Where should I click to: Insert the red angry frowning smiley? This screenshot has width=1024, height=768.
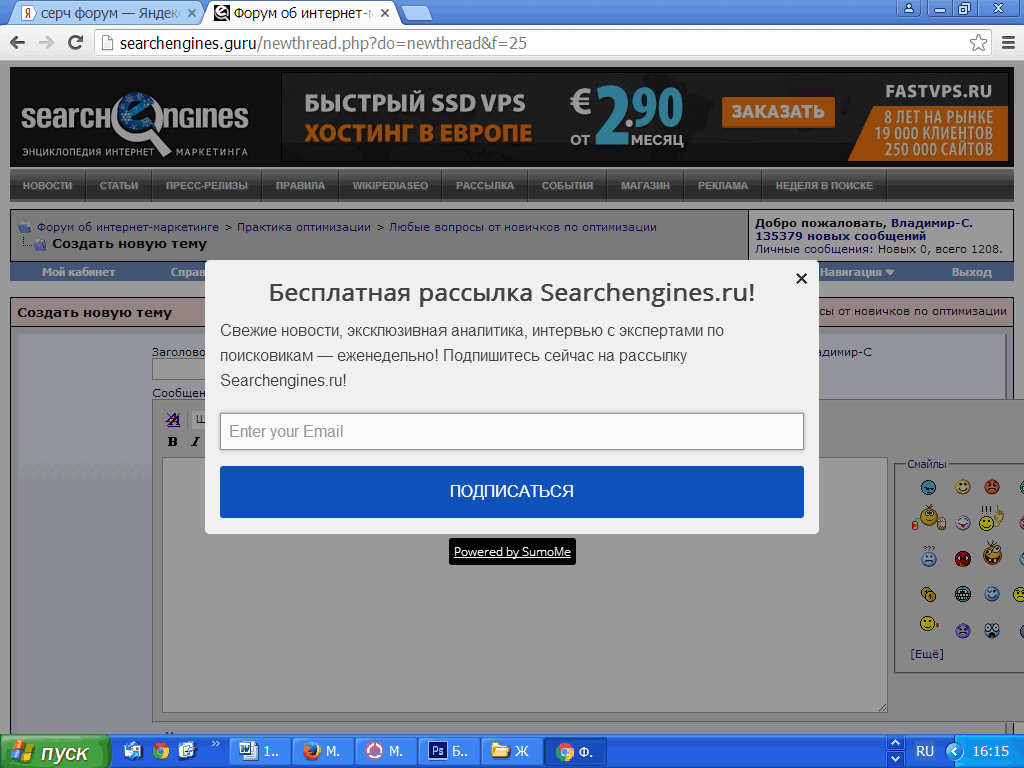click(x=992, y=487)
